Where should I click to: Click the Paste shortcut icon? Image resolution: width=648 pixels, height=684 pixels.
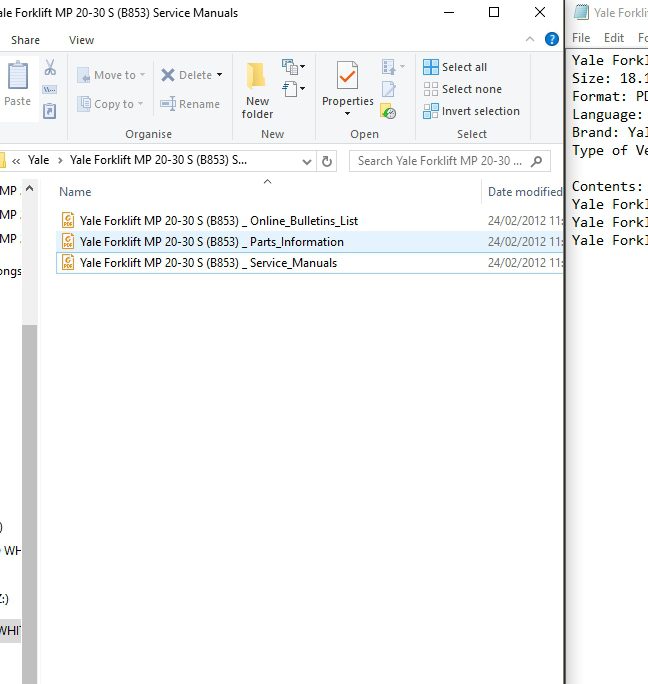pyautogui.click(x=49, y=111)
